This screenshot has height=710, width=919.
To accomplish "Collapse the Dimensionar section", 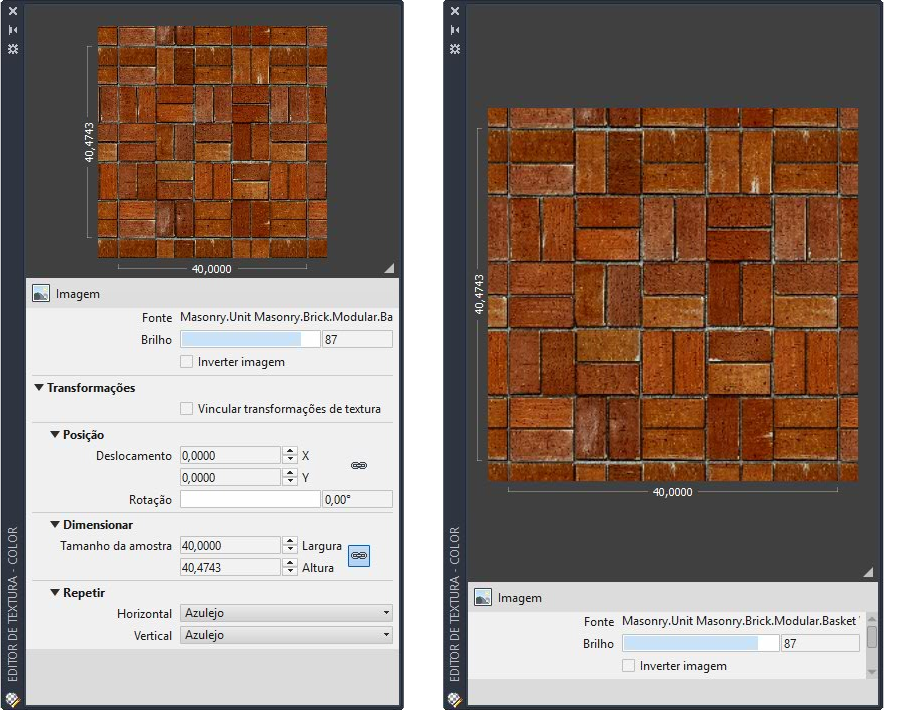I will pos(55,525).
